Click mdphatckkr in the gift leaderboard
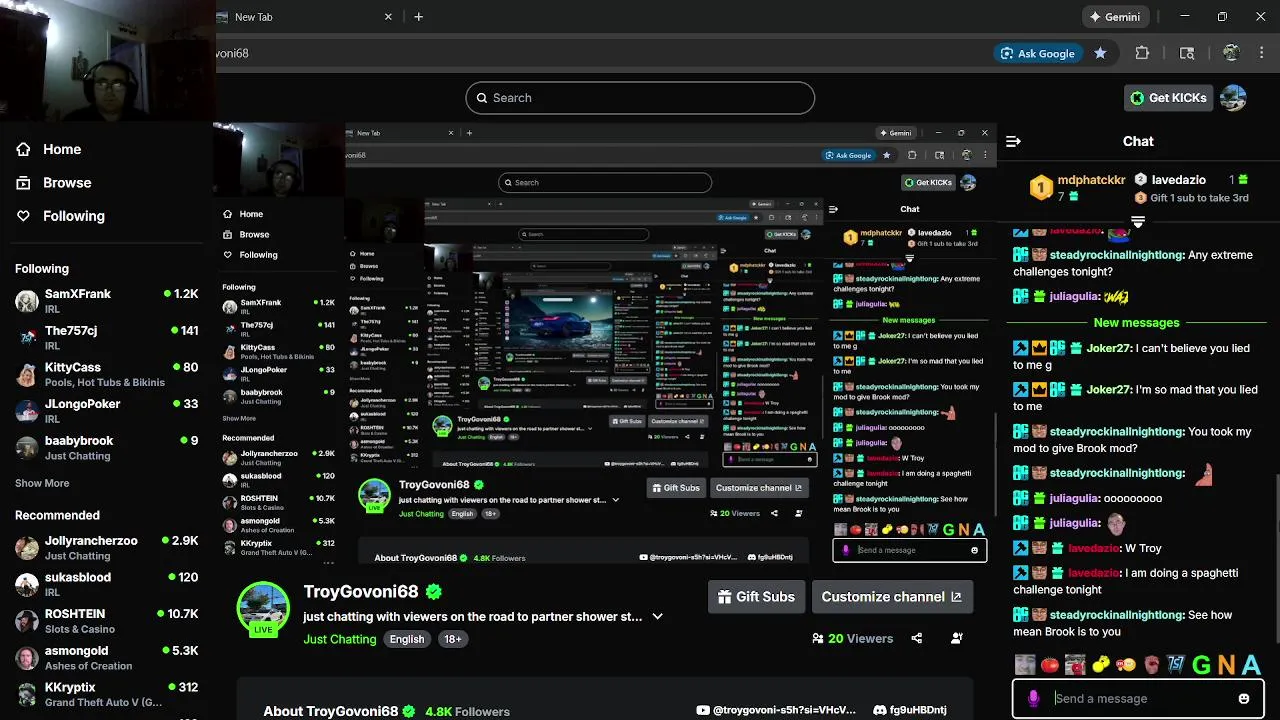Viewport: 1280px width, 720px height. [x=1091, y=180]
